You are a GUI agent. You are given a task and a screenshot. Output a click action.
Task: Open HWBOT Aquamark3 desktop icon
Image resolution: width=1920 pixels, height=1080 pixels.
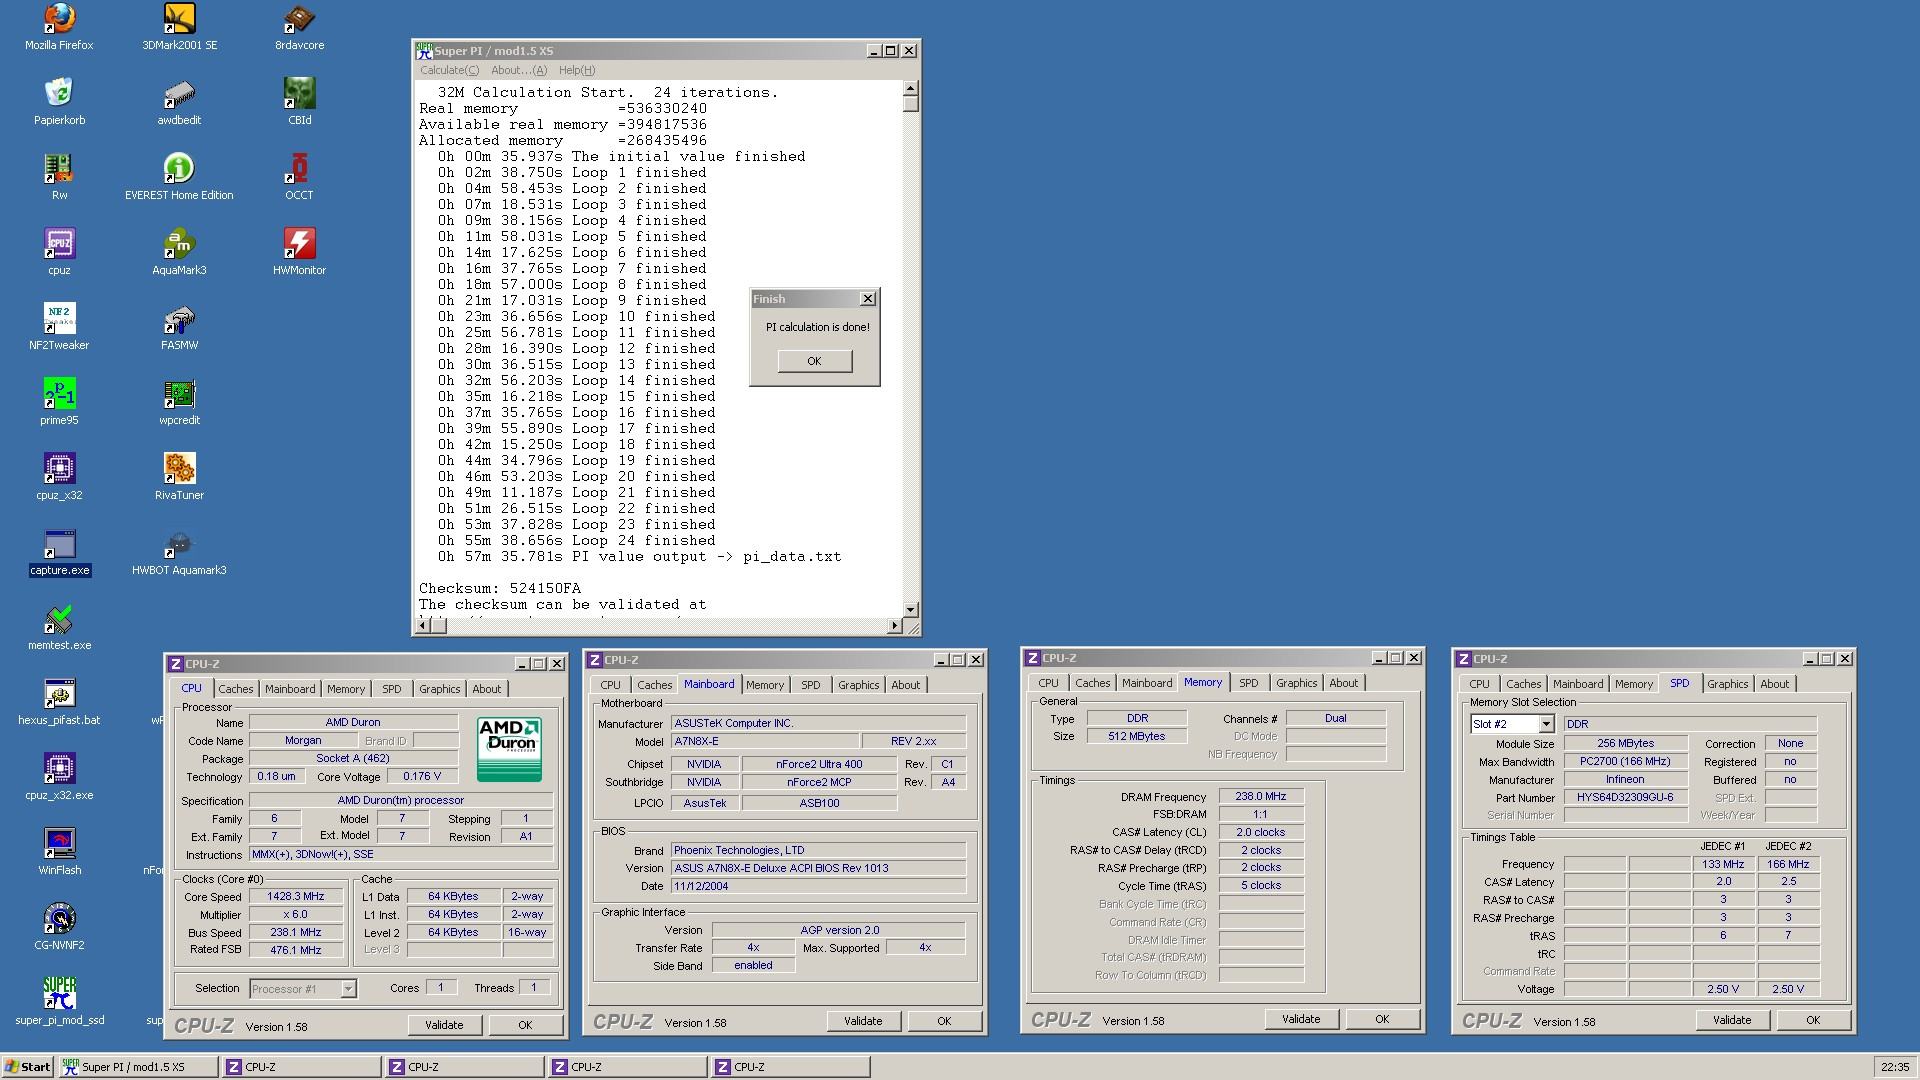click(x=179, y=552)
